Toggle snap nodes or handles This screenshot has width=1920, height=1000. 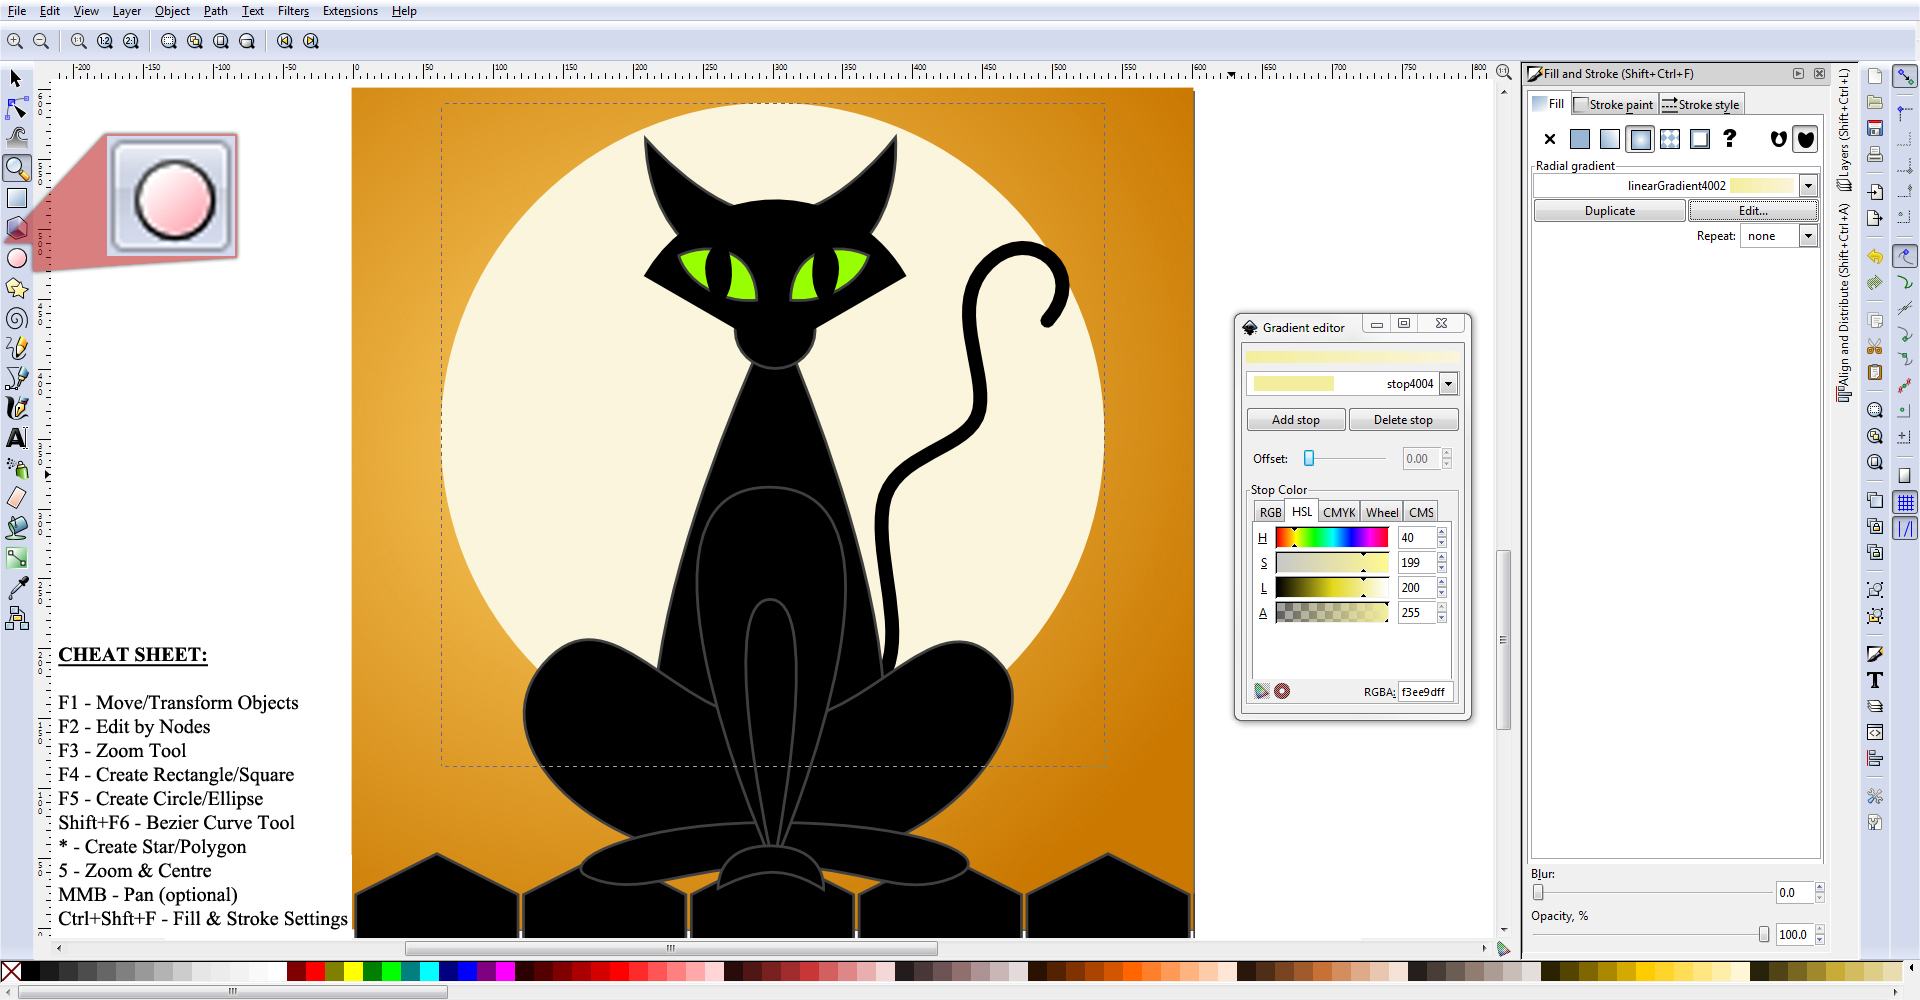coord(1905,257)
